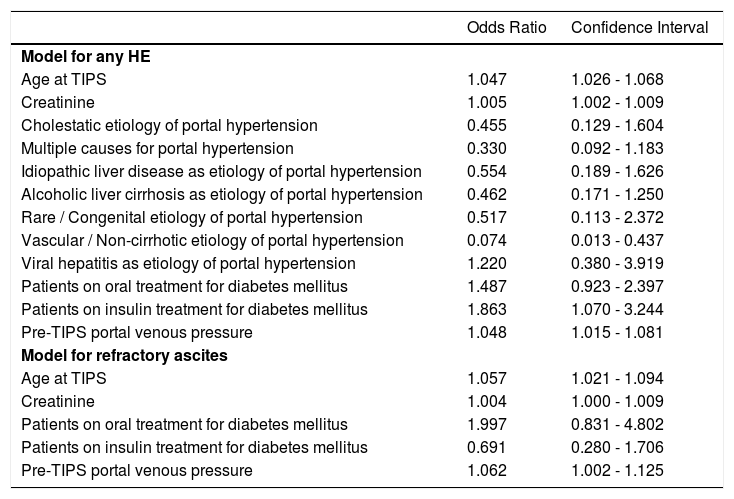The width and height of the screenshot is (734, 499).
Task: Click the Confidence Interval column header
Action: [639, 27]
